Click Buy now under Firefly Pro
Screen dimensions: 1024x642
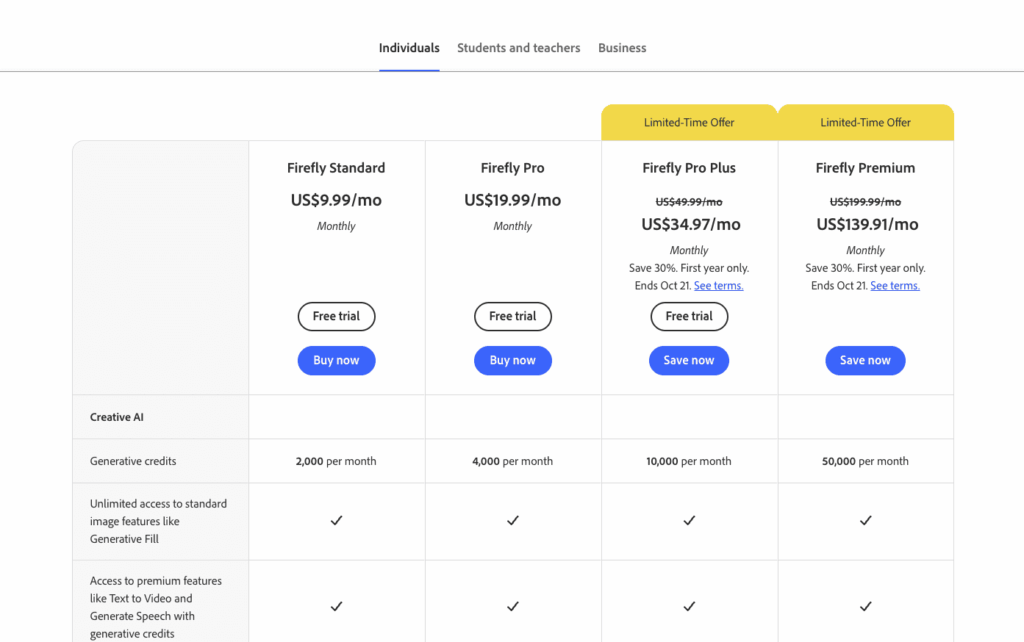tap(513, 361)
